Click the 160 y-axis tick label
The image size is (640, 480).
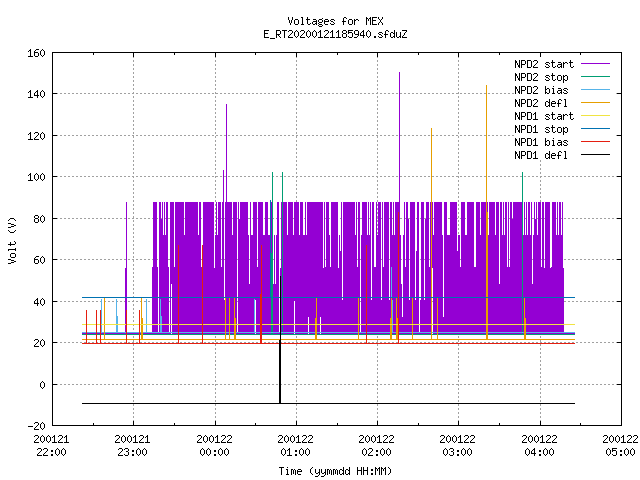click(x=36, y=53)
